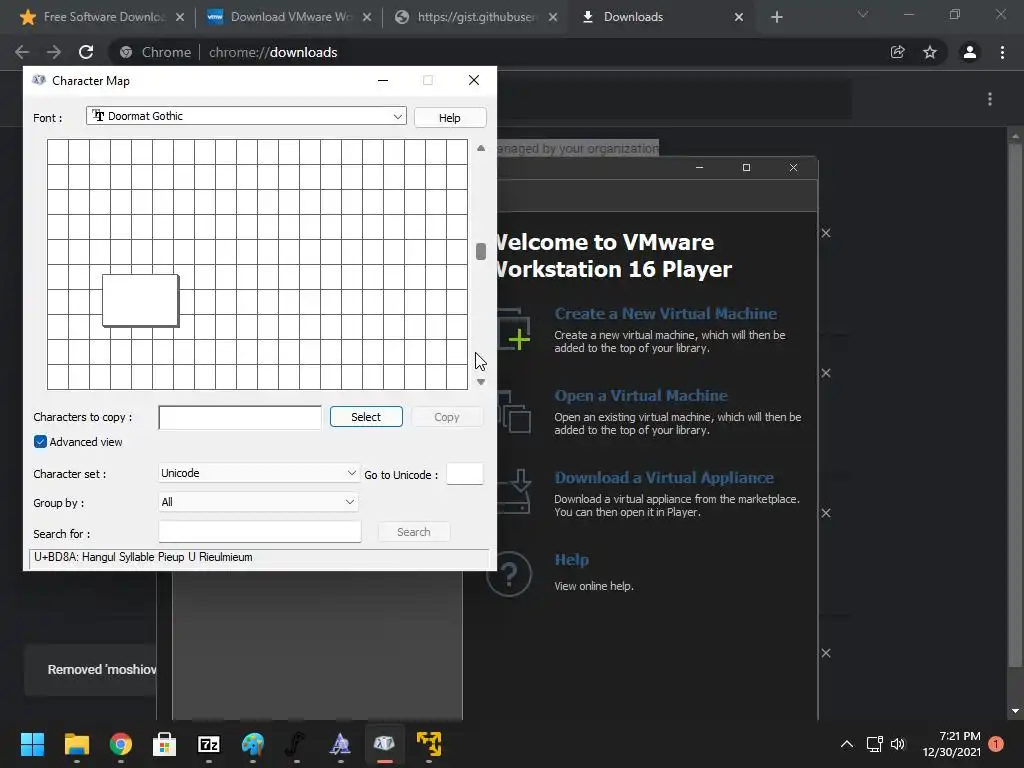The width and height of the screenshot is (1024, 768).
Task: Open Microsoft Store from the taskbar
Action: (165, 744)
